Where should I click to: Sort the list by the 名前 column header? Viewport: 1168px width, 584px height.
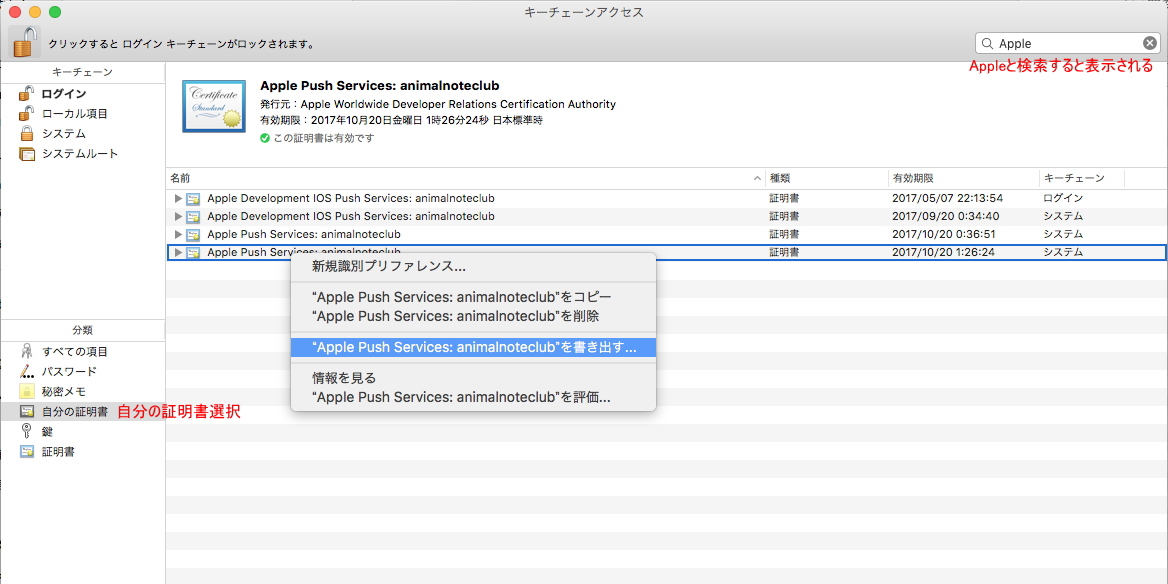point(466,179)
